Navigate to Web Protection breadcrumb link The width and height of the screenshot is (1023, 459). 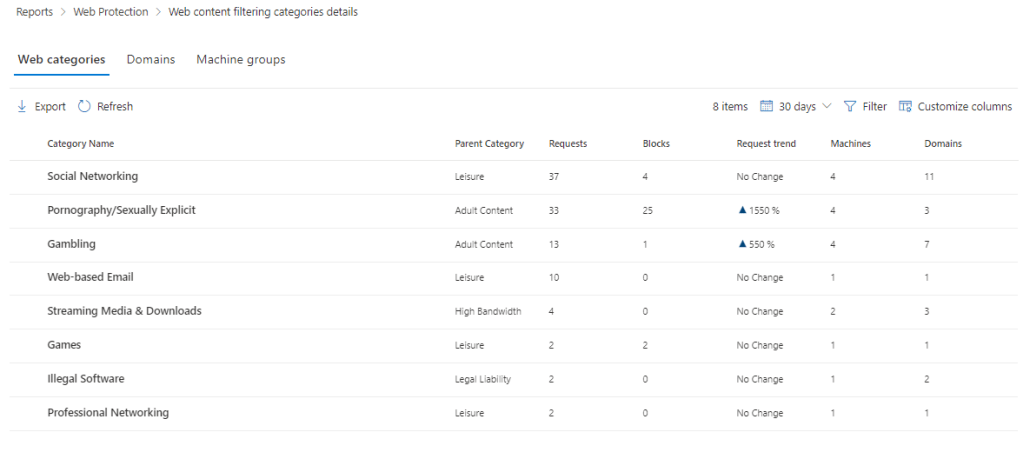tap(109, 12)
